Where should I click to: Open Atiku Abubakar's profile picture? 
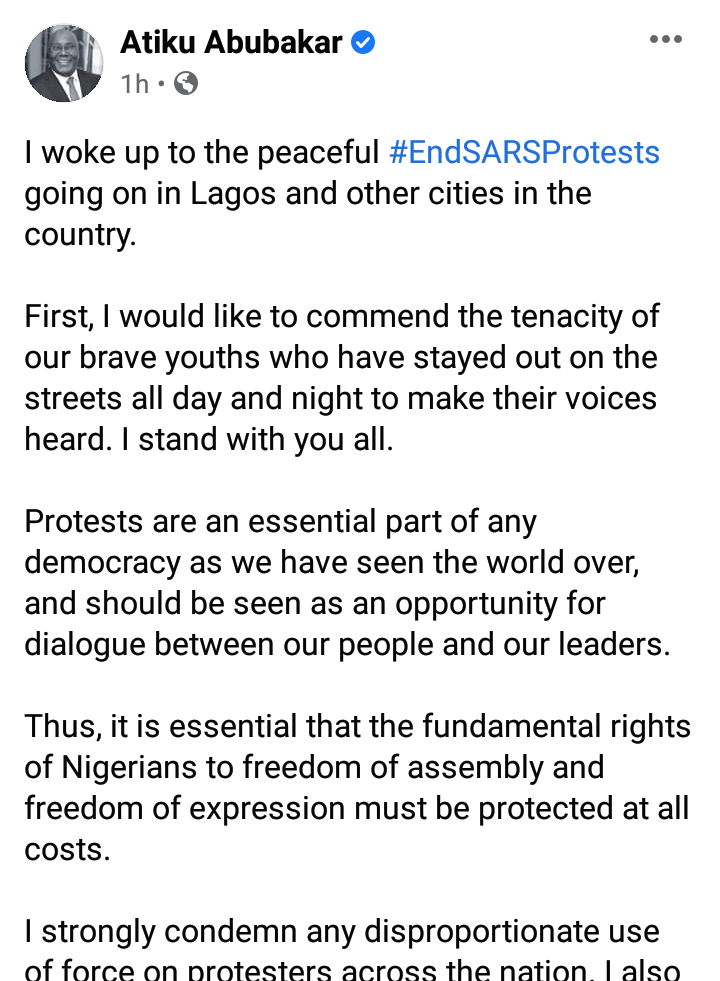65,63
